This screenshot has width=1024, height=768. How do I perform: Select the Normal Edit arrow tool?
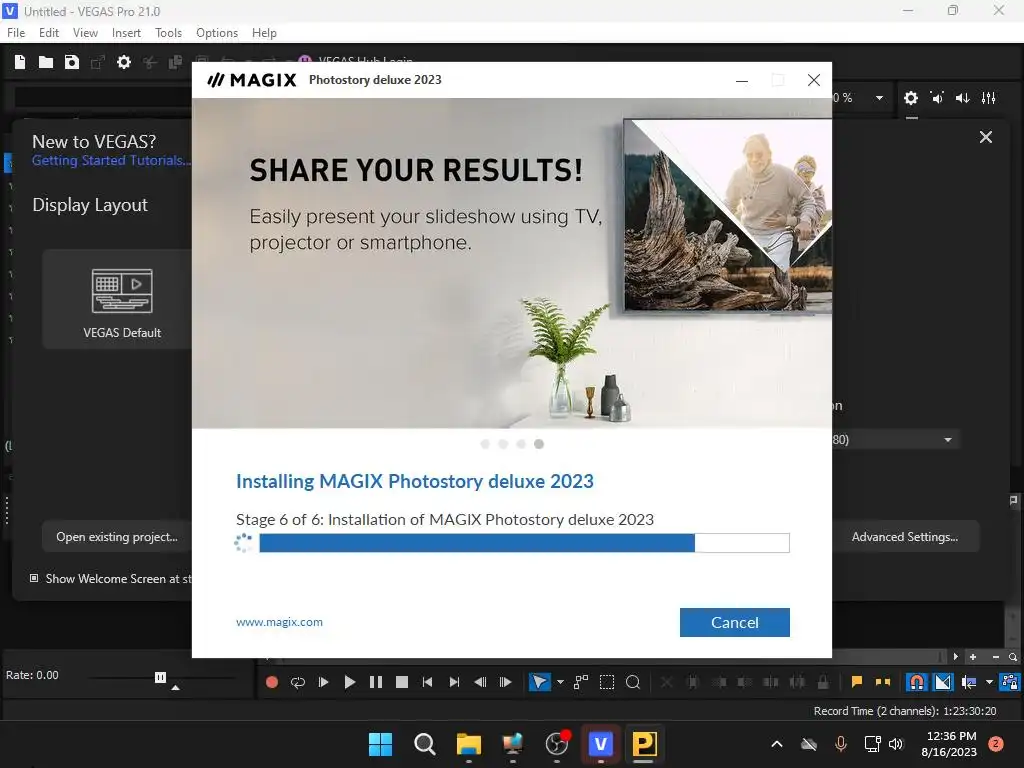539,682
